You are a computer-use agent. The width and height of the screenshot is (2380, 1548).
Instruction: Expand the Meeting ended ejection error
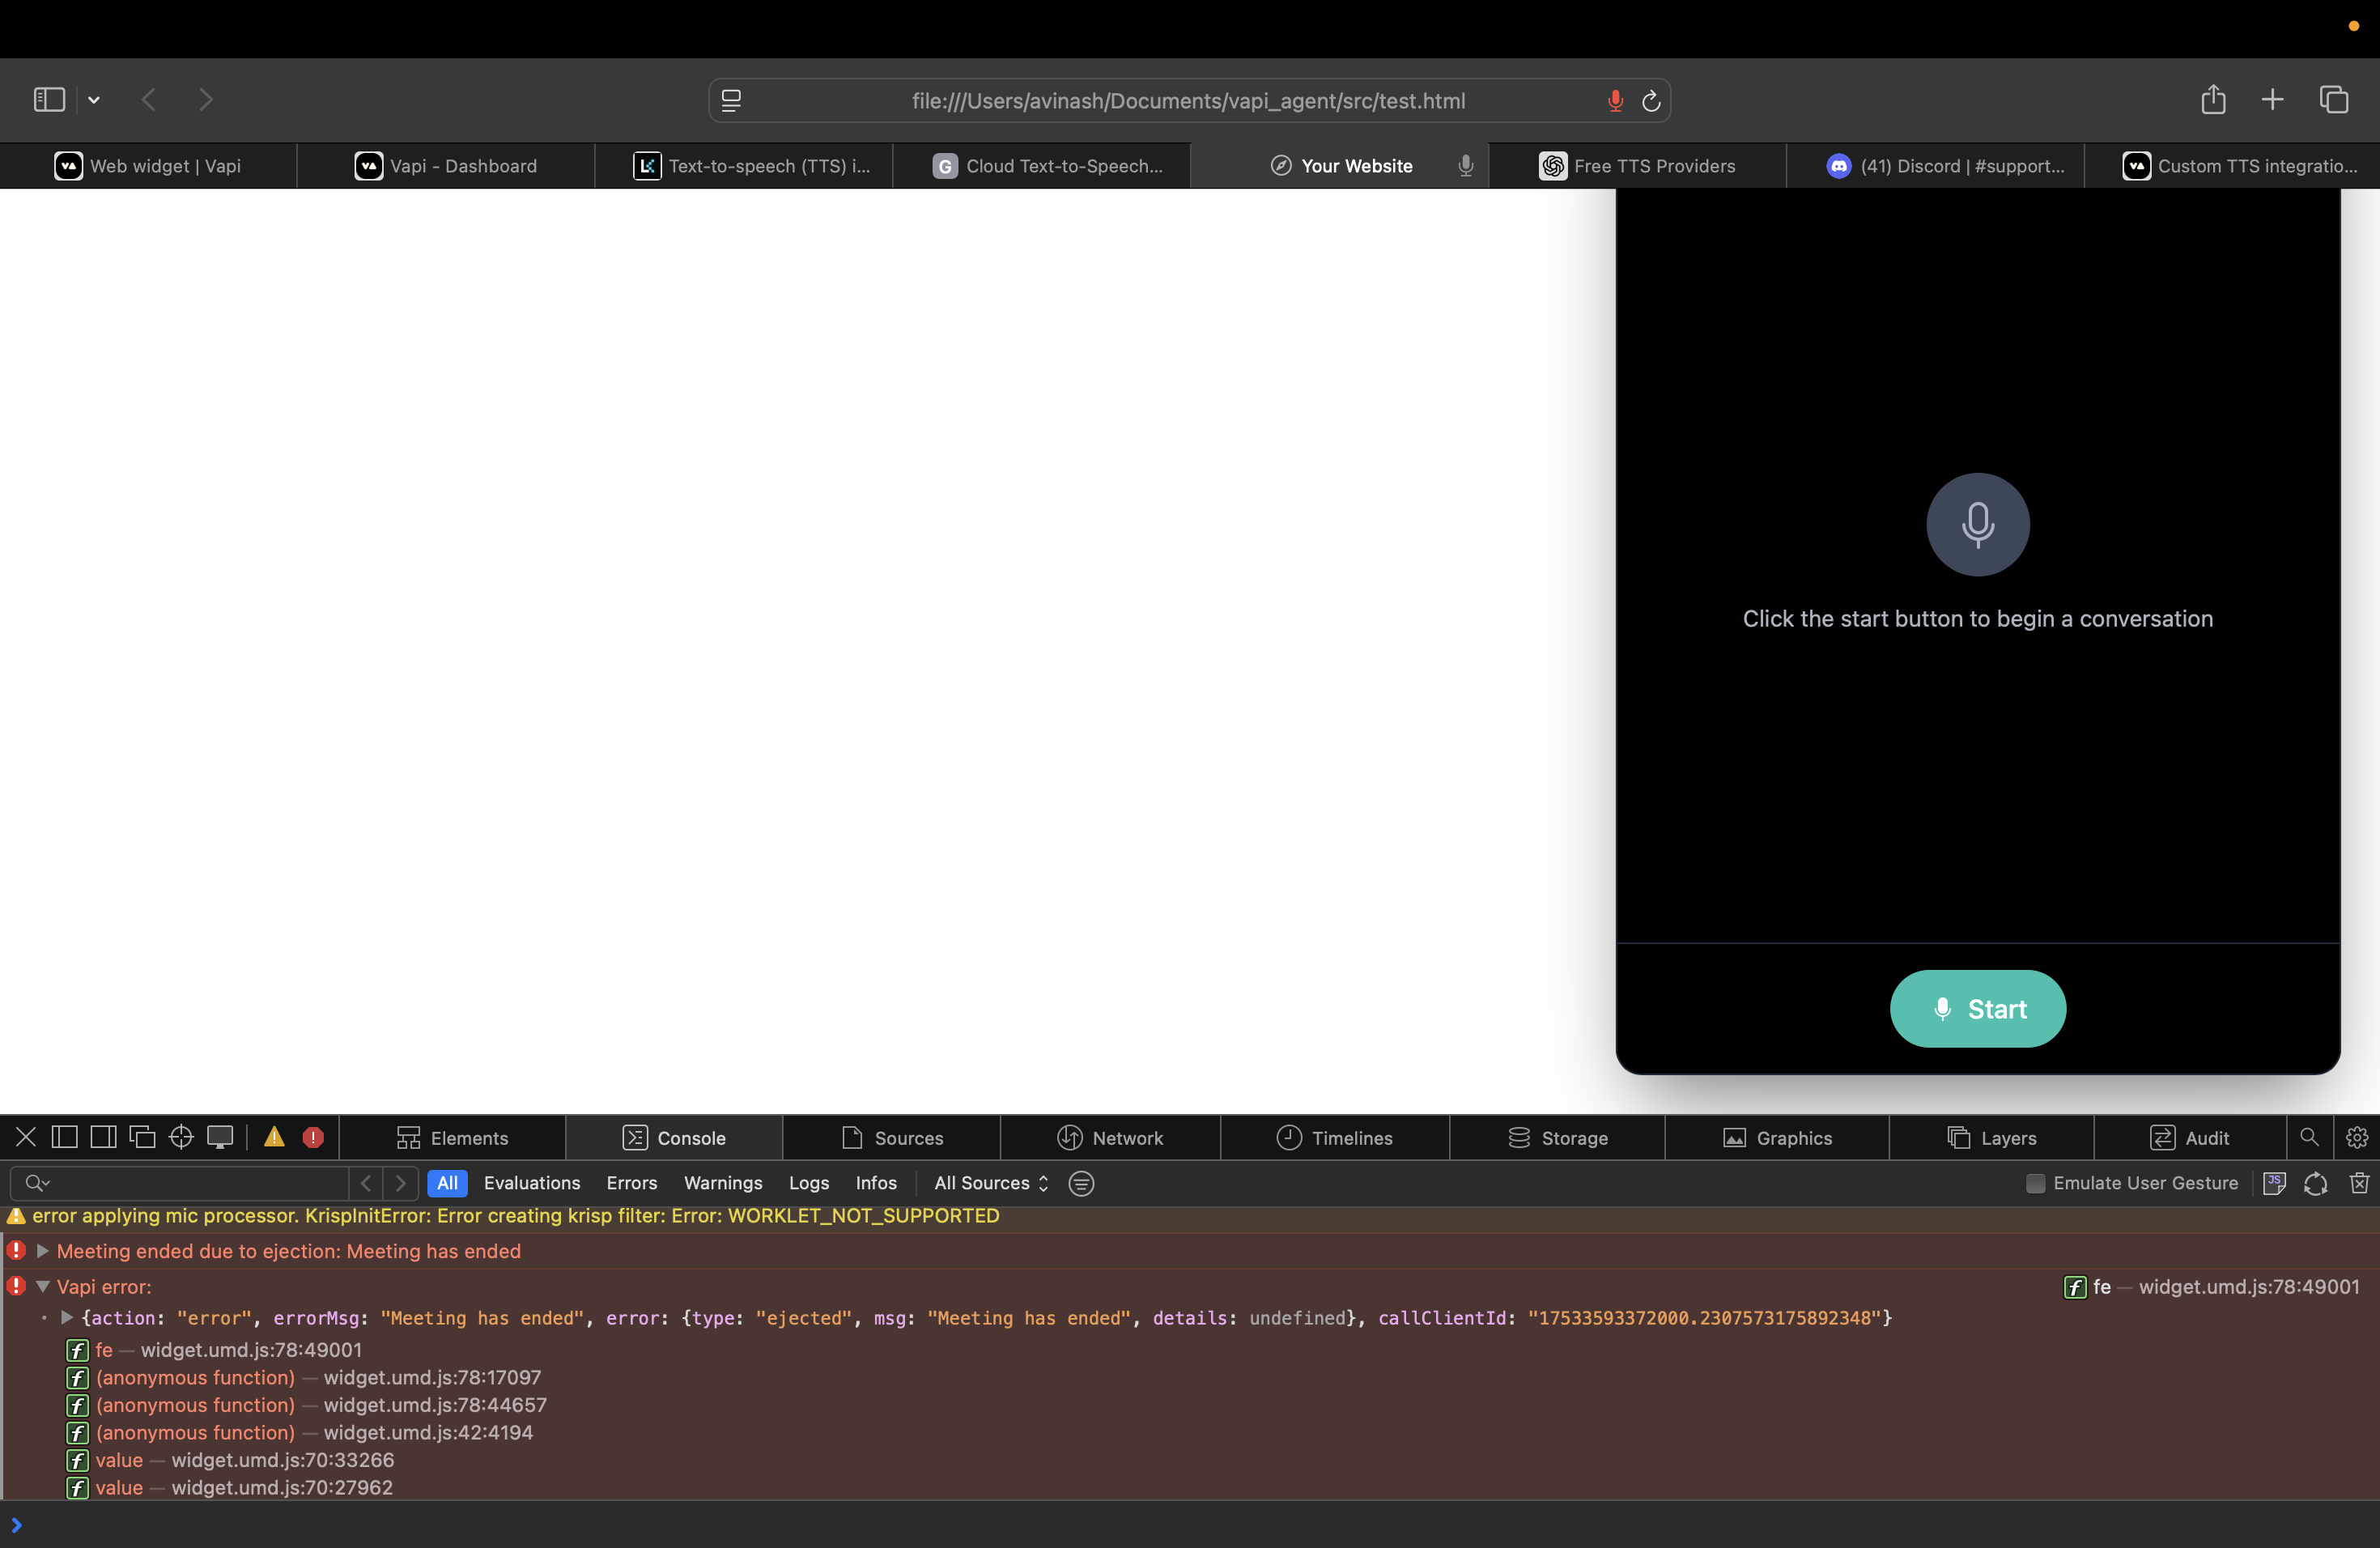(43, 1251)
